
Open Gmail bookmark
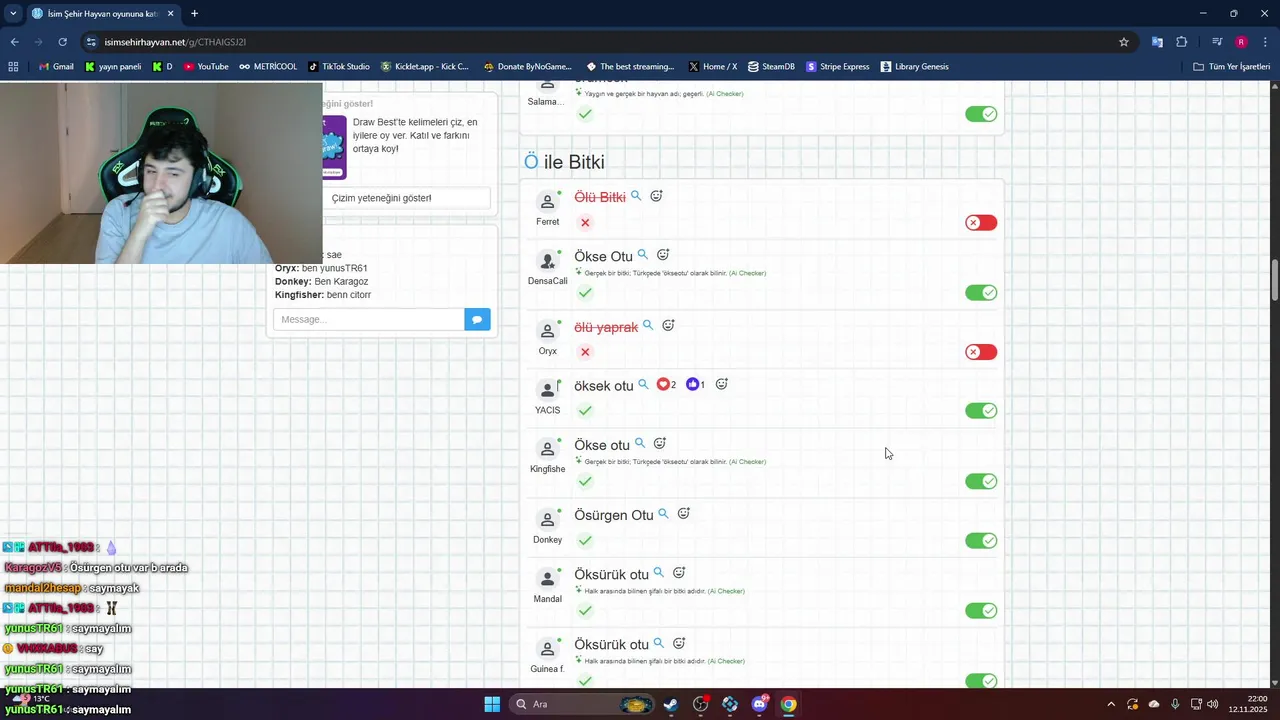pos(56,66)
